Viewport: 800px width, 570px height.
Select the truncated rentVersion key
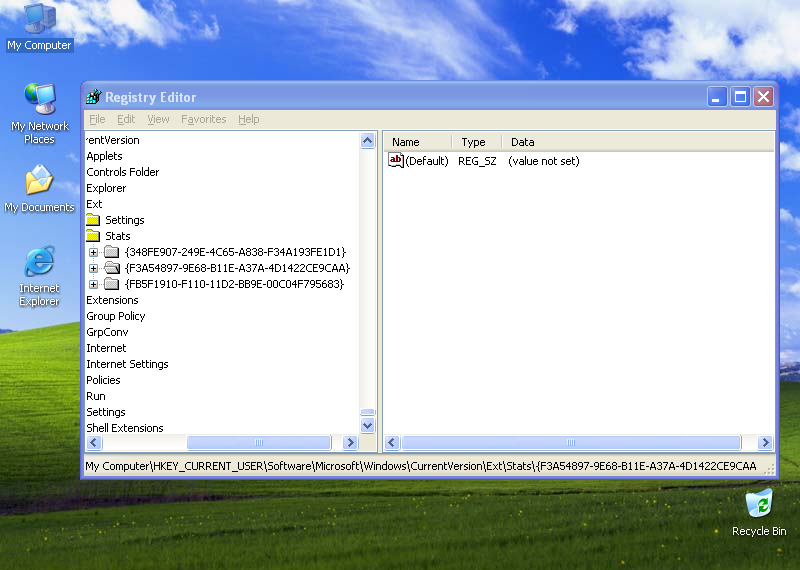tap(112, 140)
